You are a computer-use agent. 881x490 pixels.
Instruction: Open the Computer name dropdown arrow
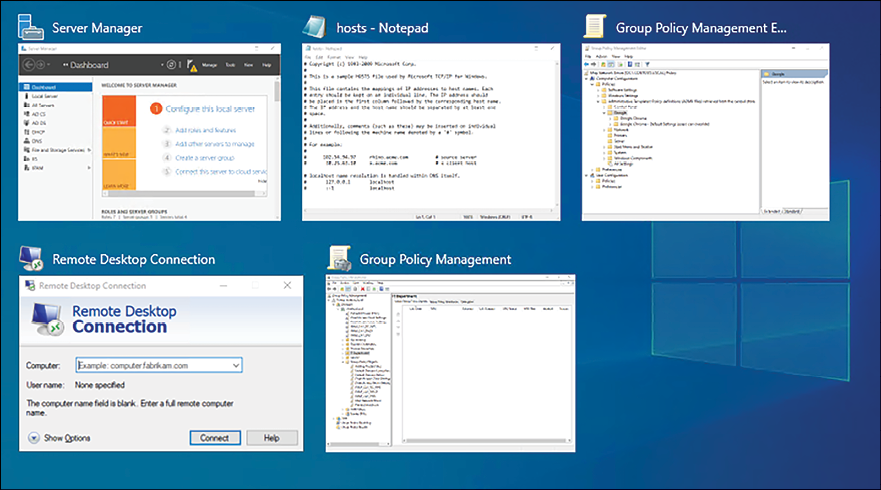236,365
